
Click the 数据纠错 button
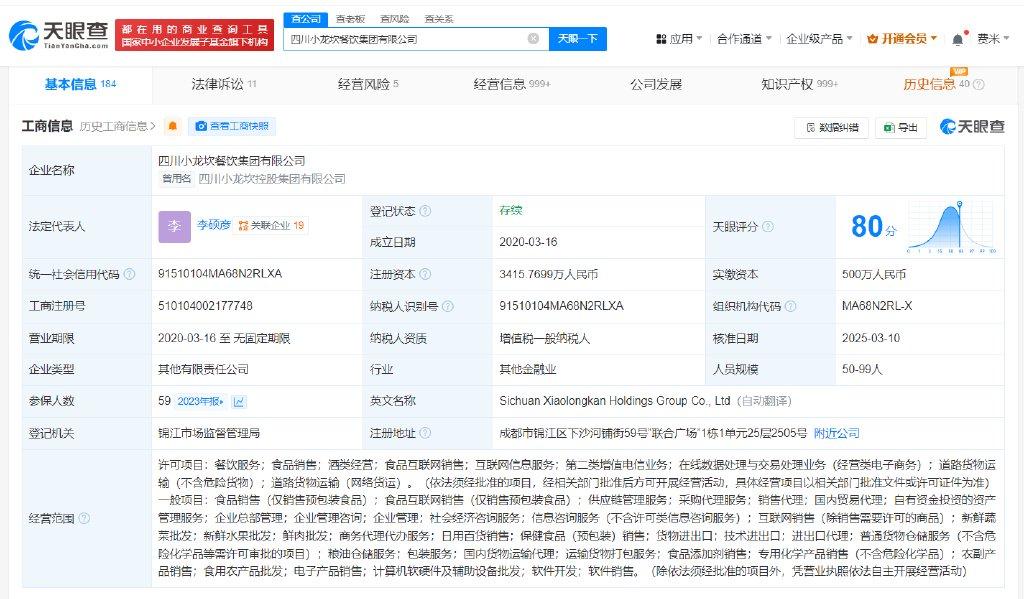click(832, 127)
